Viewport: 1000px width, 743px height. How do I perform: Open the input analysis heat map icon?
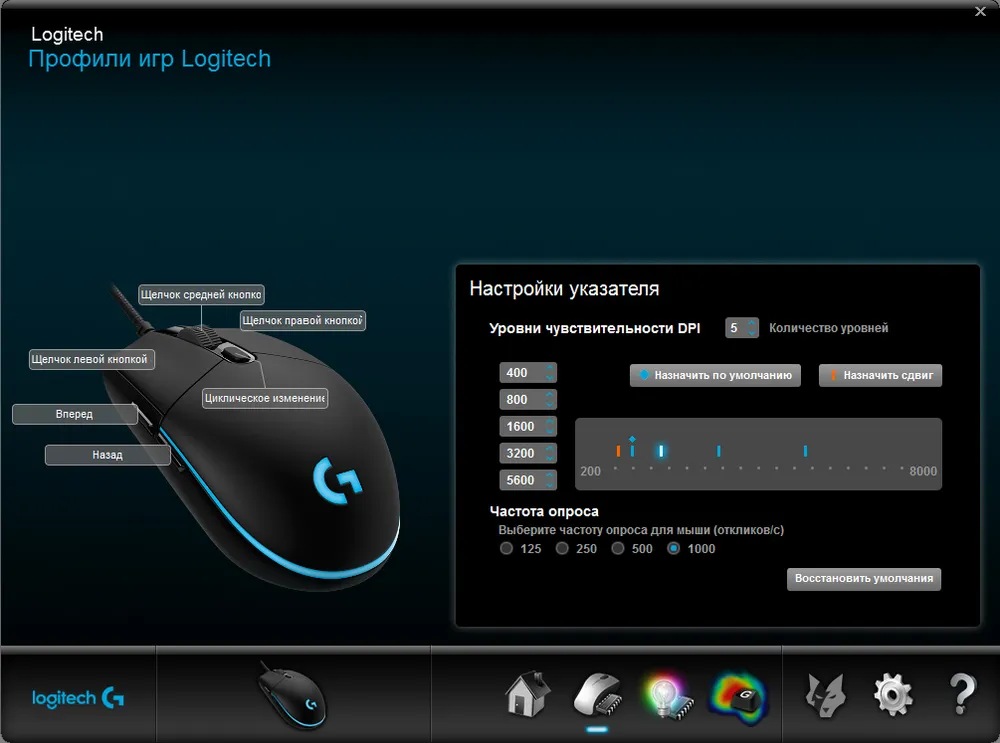[739, 698]
